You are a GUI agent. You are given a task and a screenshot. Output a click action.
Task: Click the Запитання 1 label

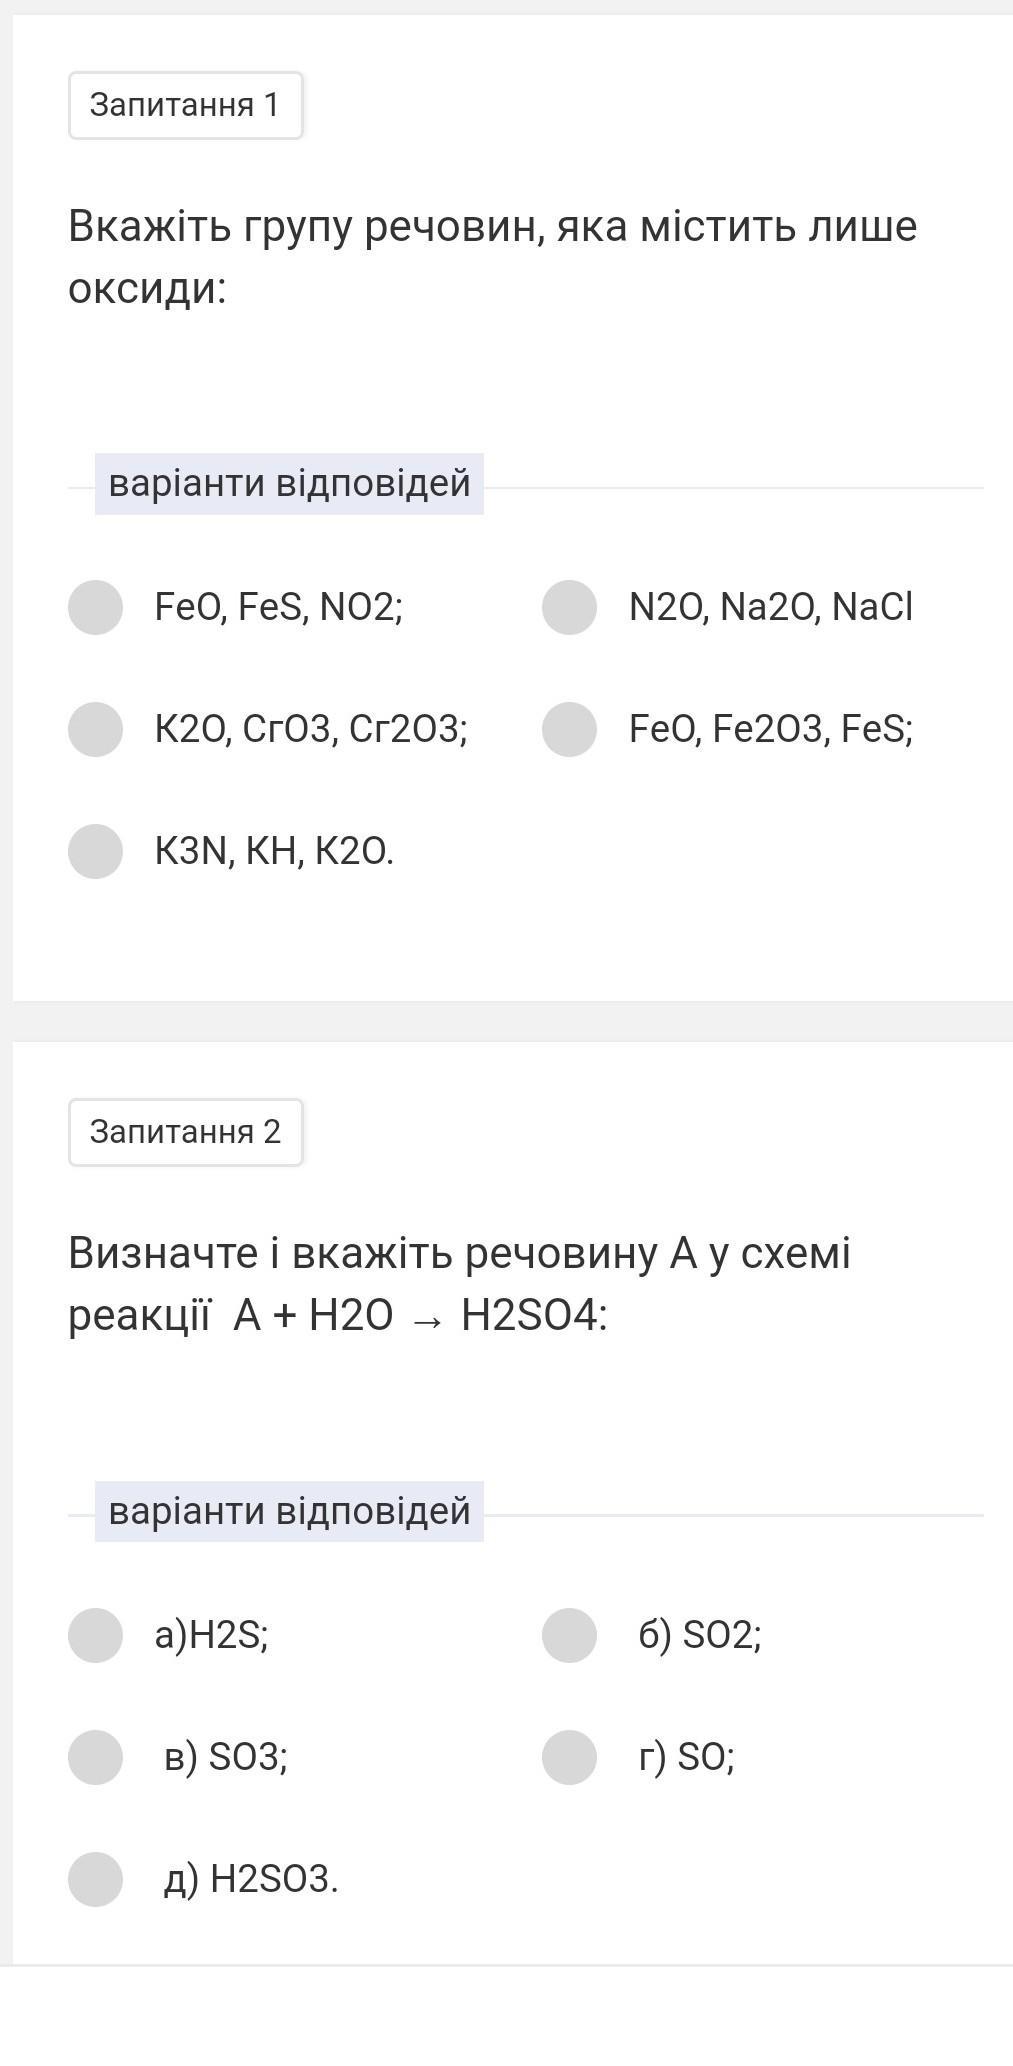pos(185,105)
